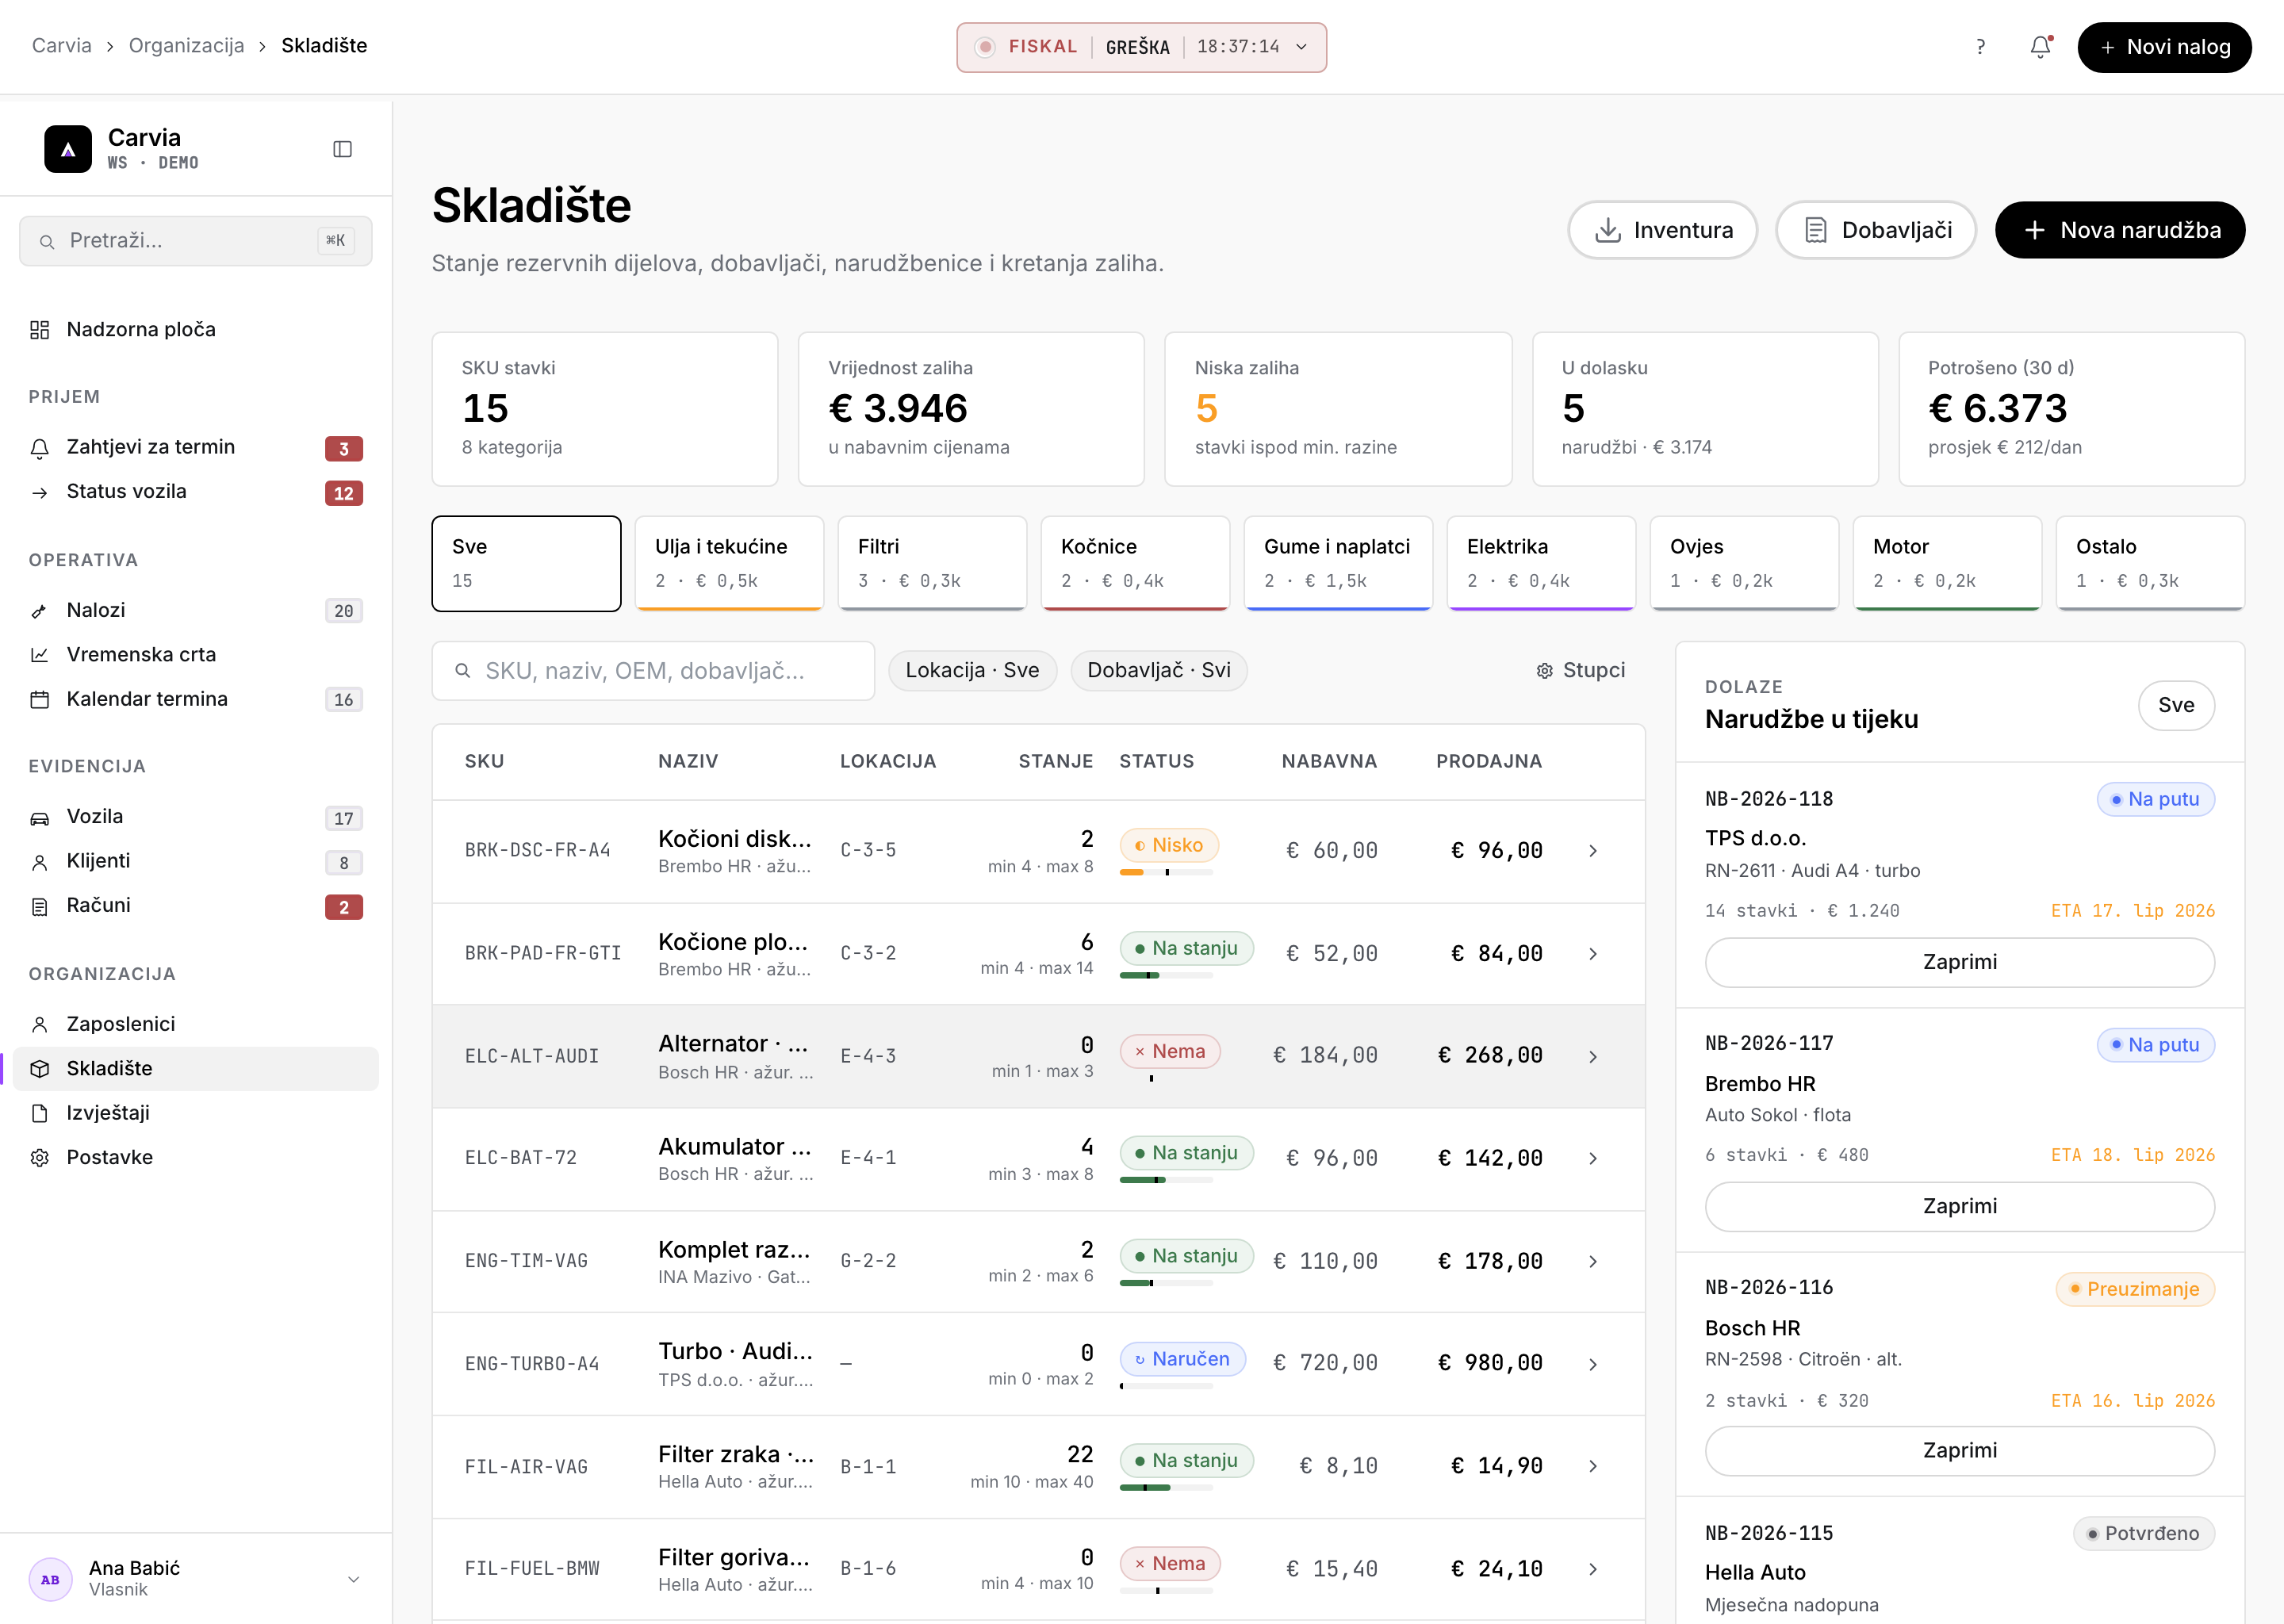Open the Niska zaliha summary card
This screenshot has width=2284, height=1624.
click(x=1338, y=409)
